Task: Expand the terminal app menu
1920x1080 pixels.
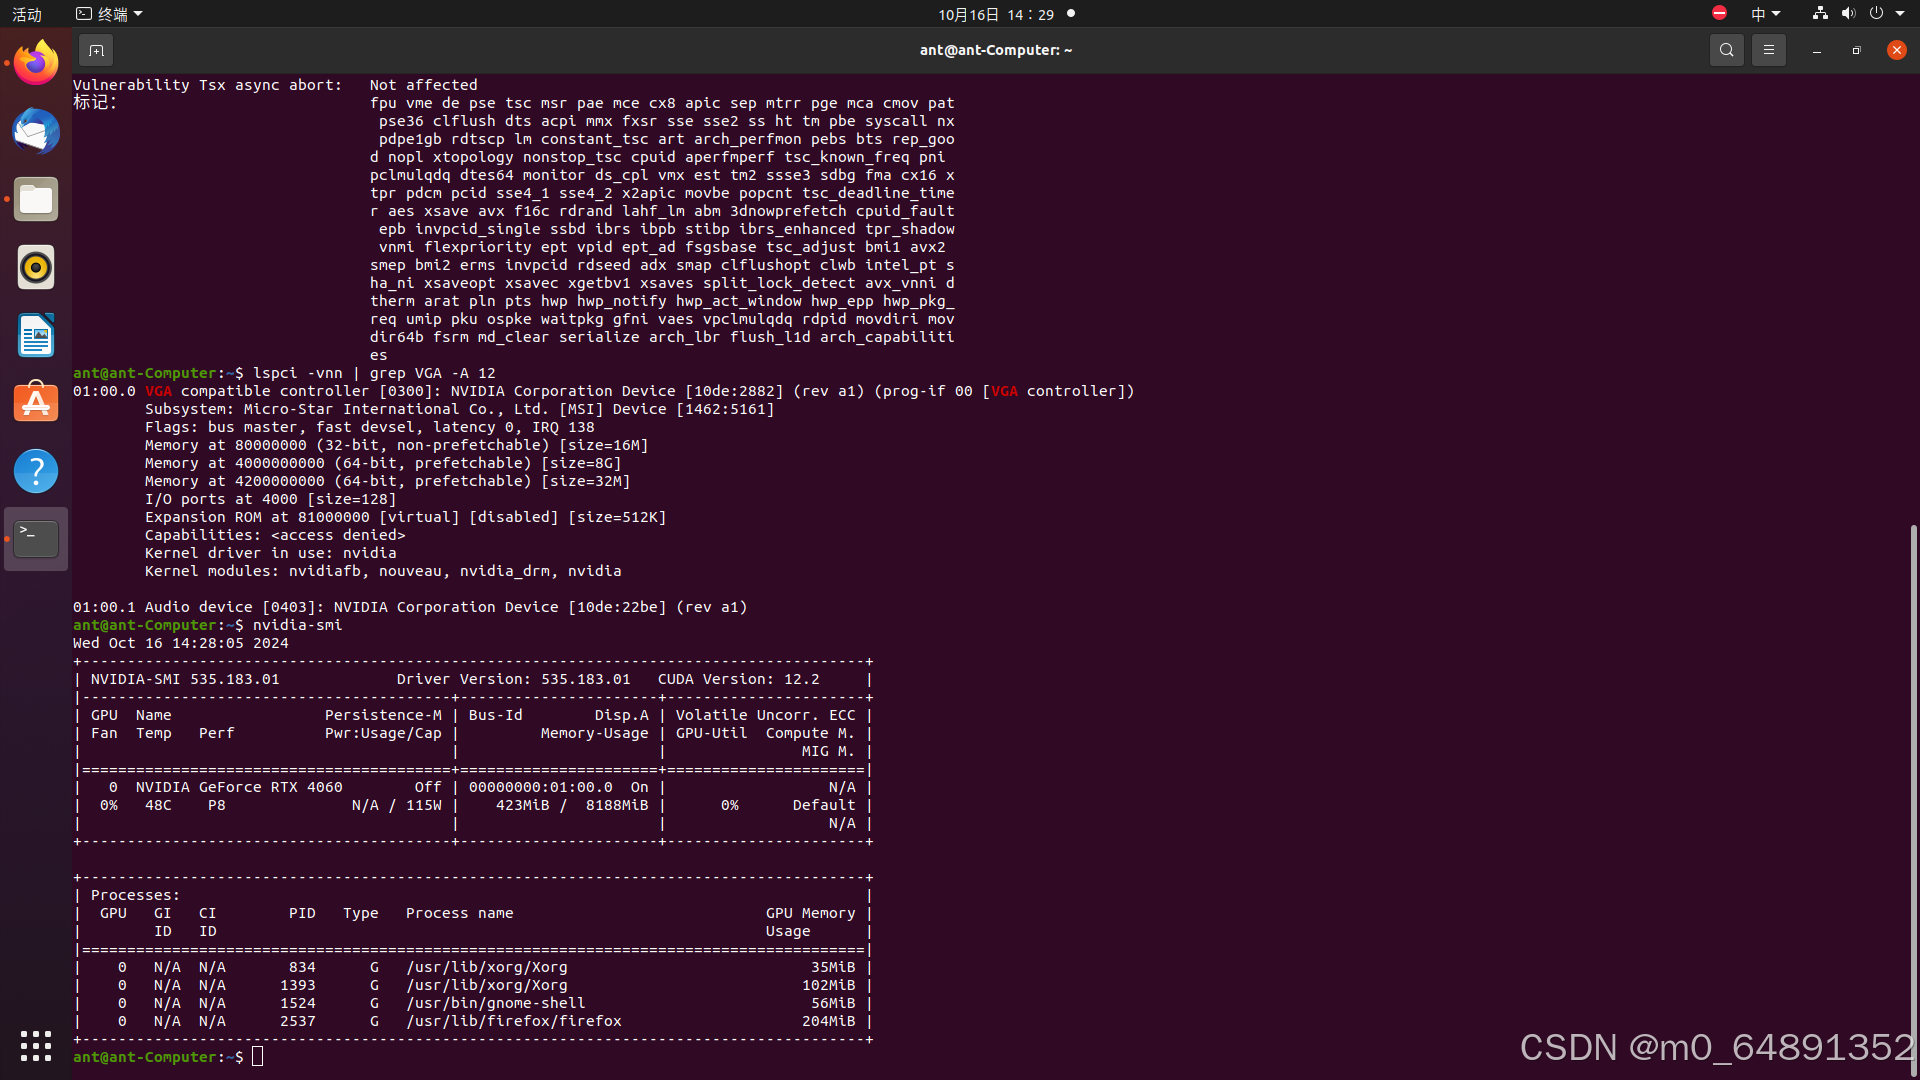Action: click(110, 14)
